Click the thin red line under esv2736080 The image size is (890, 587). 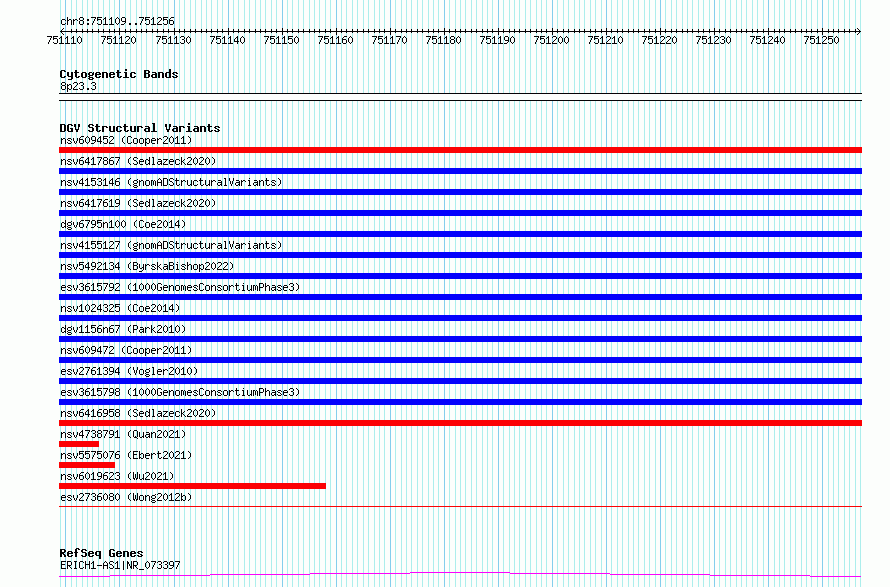460,506
